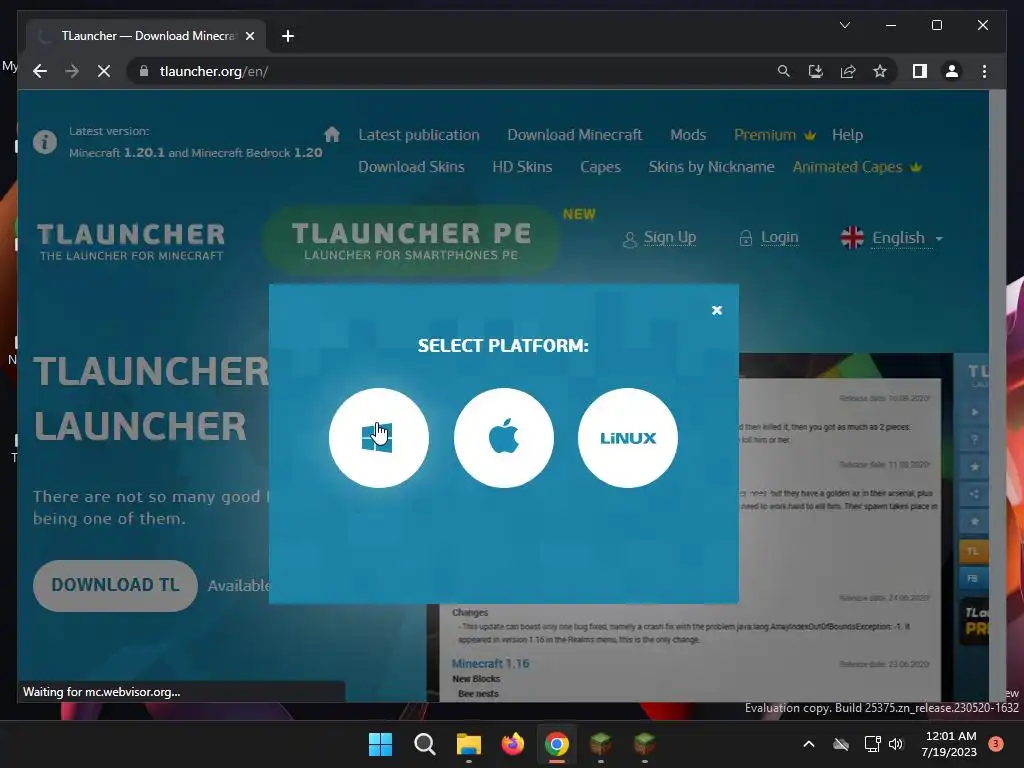This screenshot has width=1024, height=768.
Task: Open the zoom magnifier icon in address bar
Action: pyautogui.click(x=784, y=71)
